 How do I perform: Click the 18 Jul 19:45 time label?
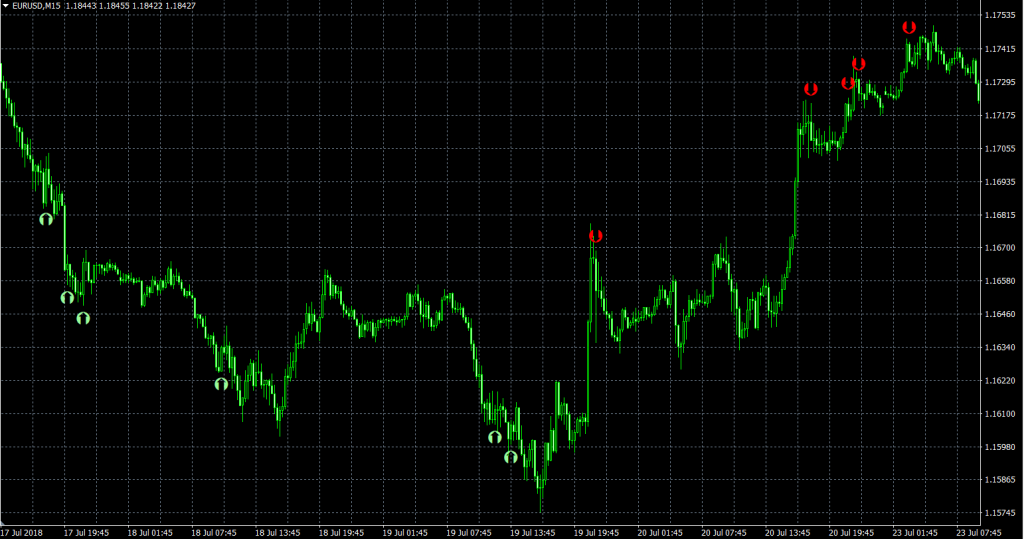tap(342, 532)
